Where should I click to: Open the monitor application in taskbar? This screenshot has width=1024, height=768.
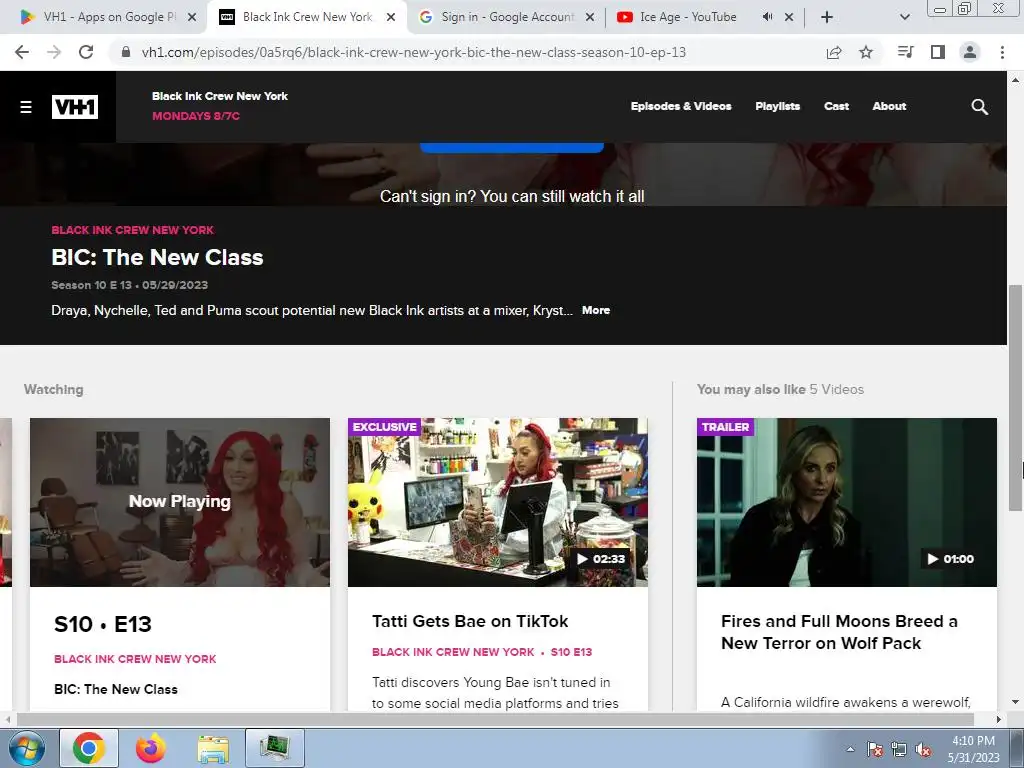275,748
